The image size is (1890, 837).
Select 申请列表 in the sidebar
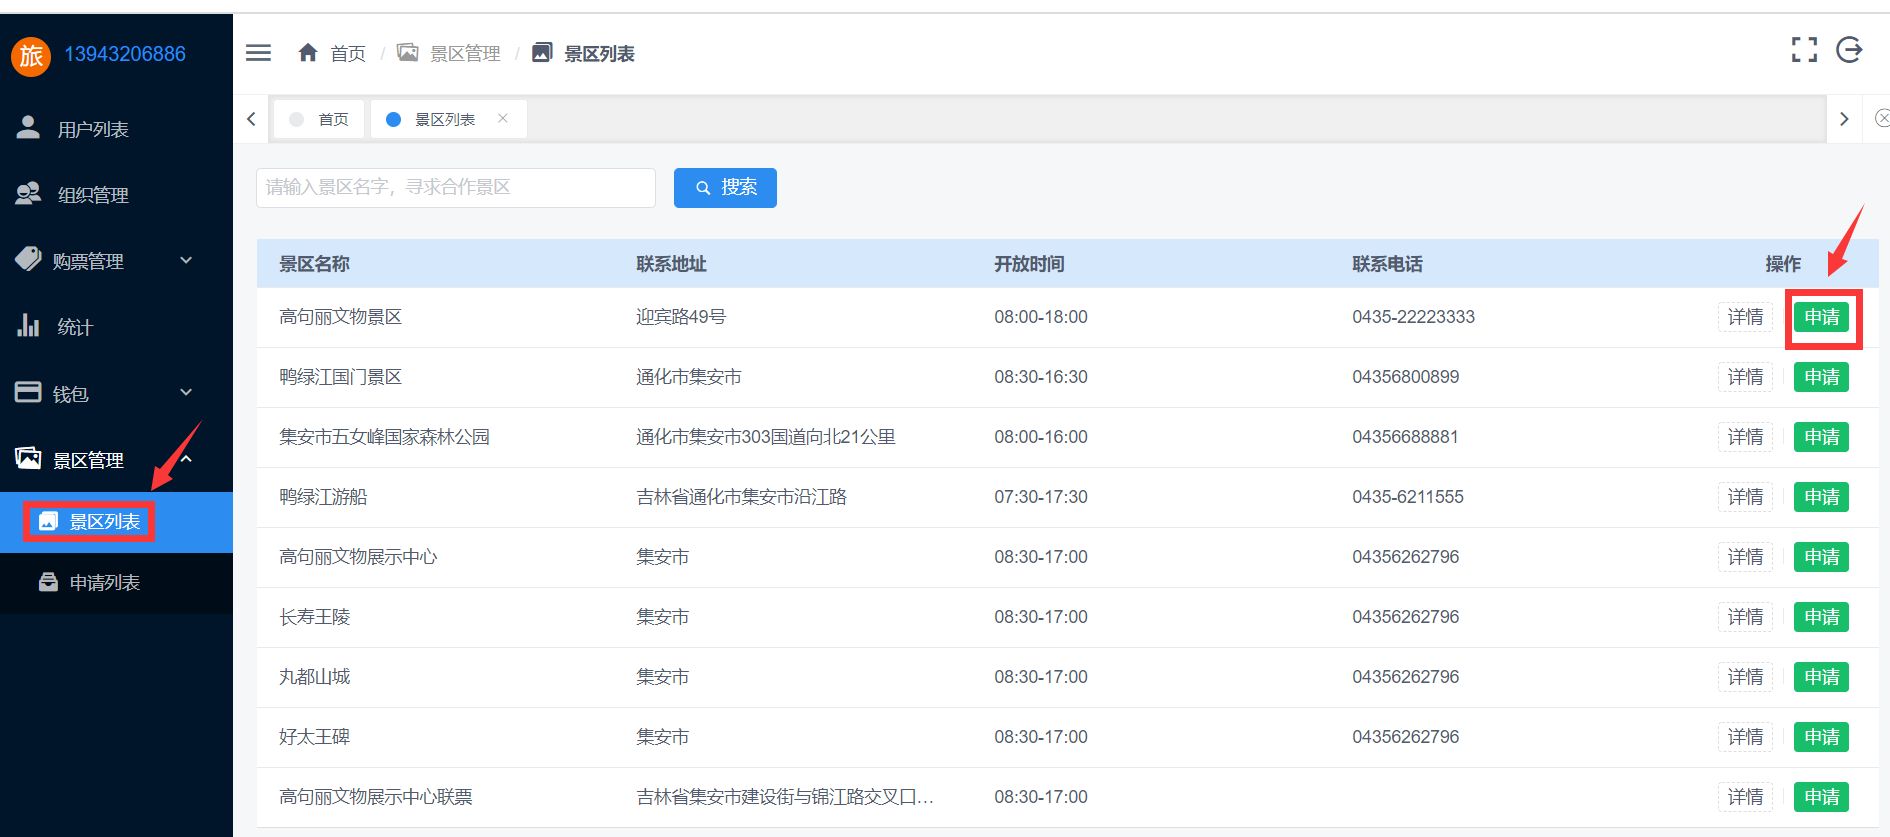click(104, 582)
